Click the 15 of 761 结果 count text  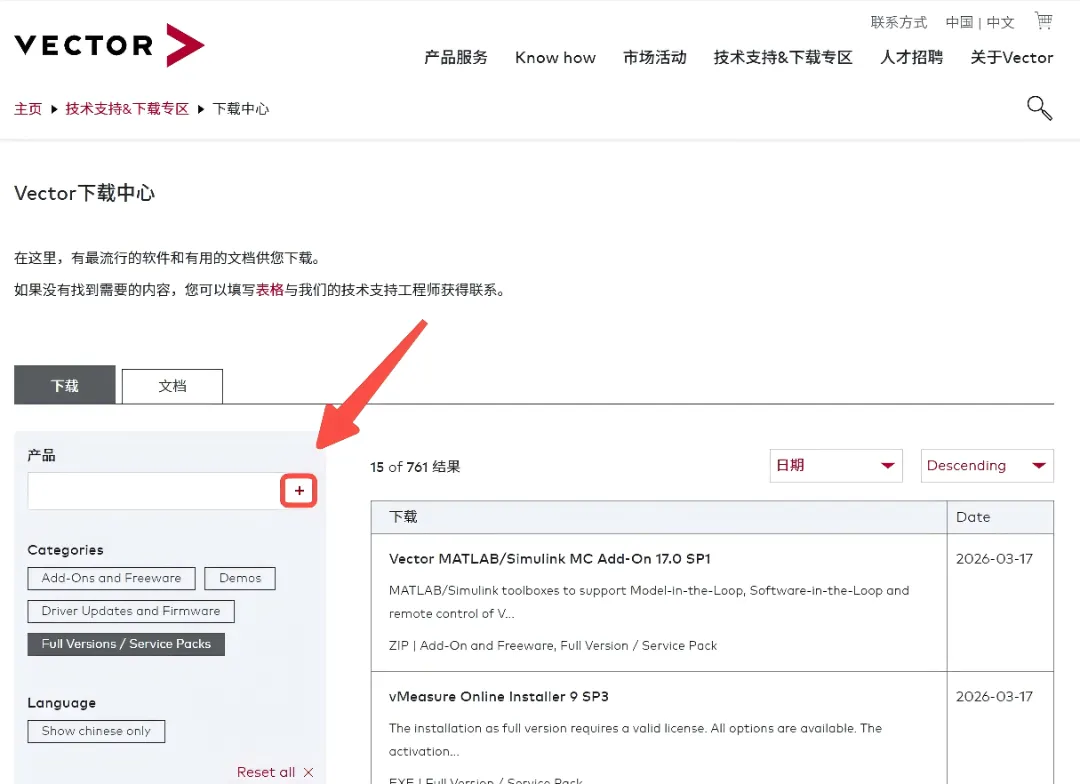415,466
